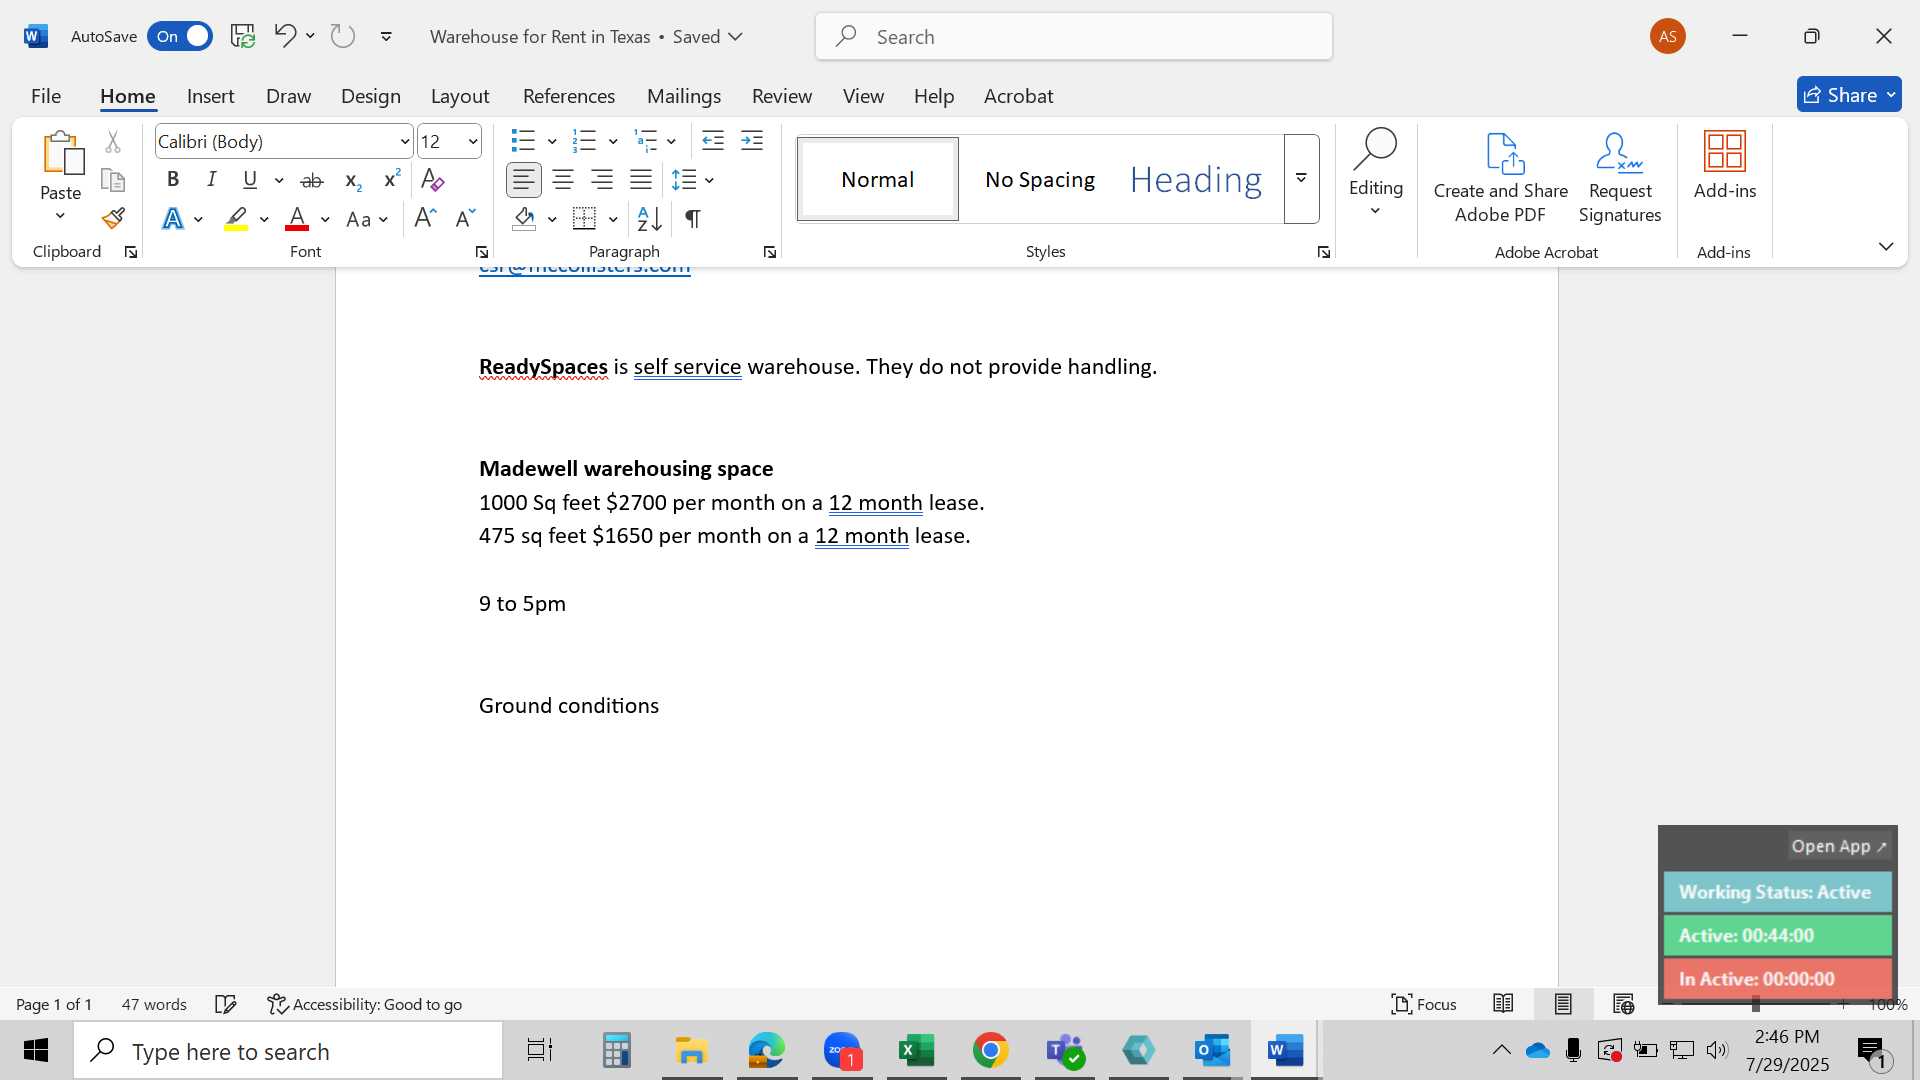This screenshot has height=1080, width=1920.
Task: Select Print Layout view button
Action: coord(1563,1004)
